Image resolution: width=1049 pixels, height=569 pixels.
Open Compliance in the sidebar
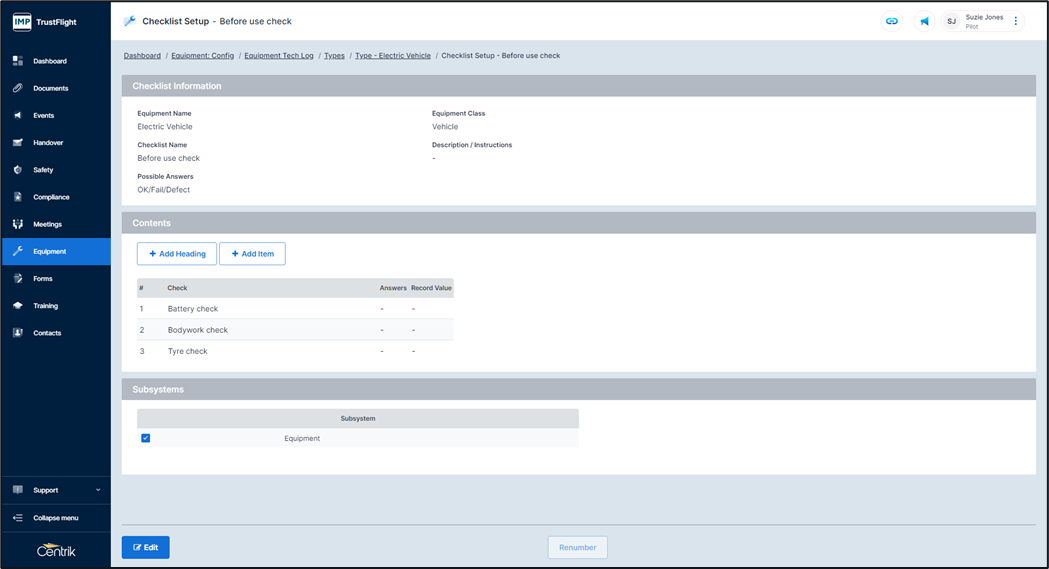pyautogui.click(x=51, y=197)
